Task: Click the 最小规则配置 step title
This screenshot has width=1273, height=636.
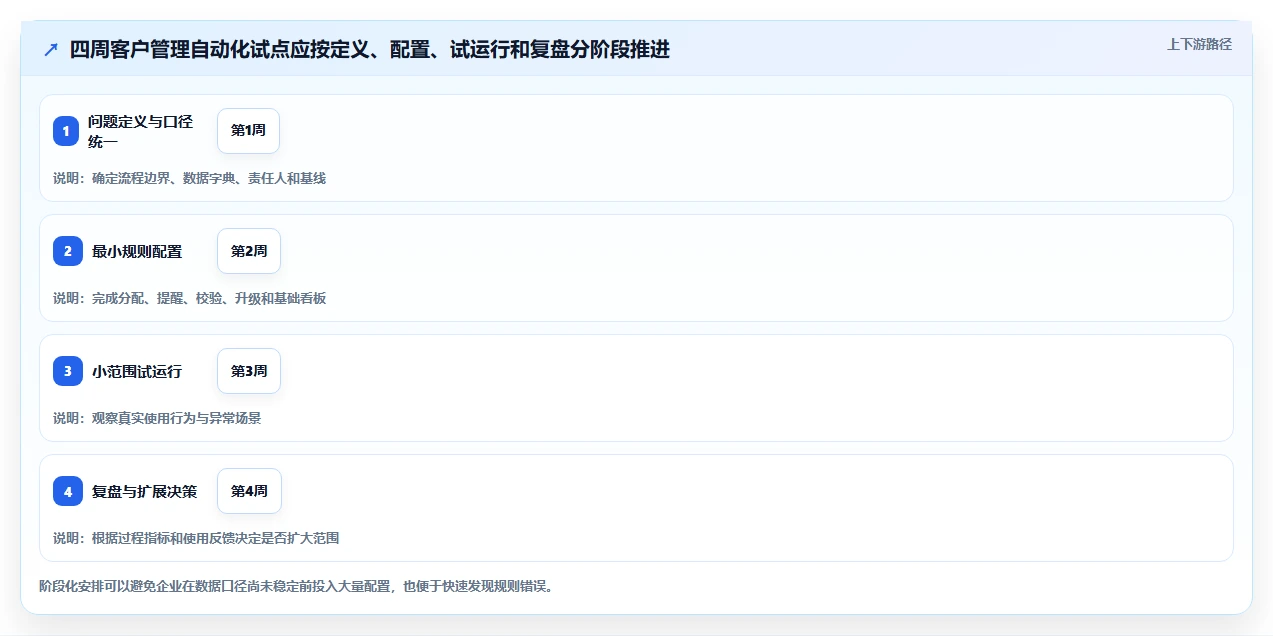Action: [x=137, y=251]
